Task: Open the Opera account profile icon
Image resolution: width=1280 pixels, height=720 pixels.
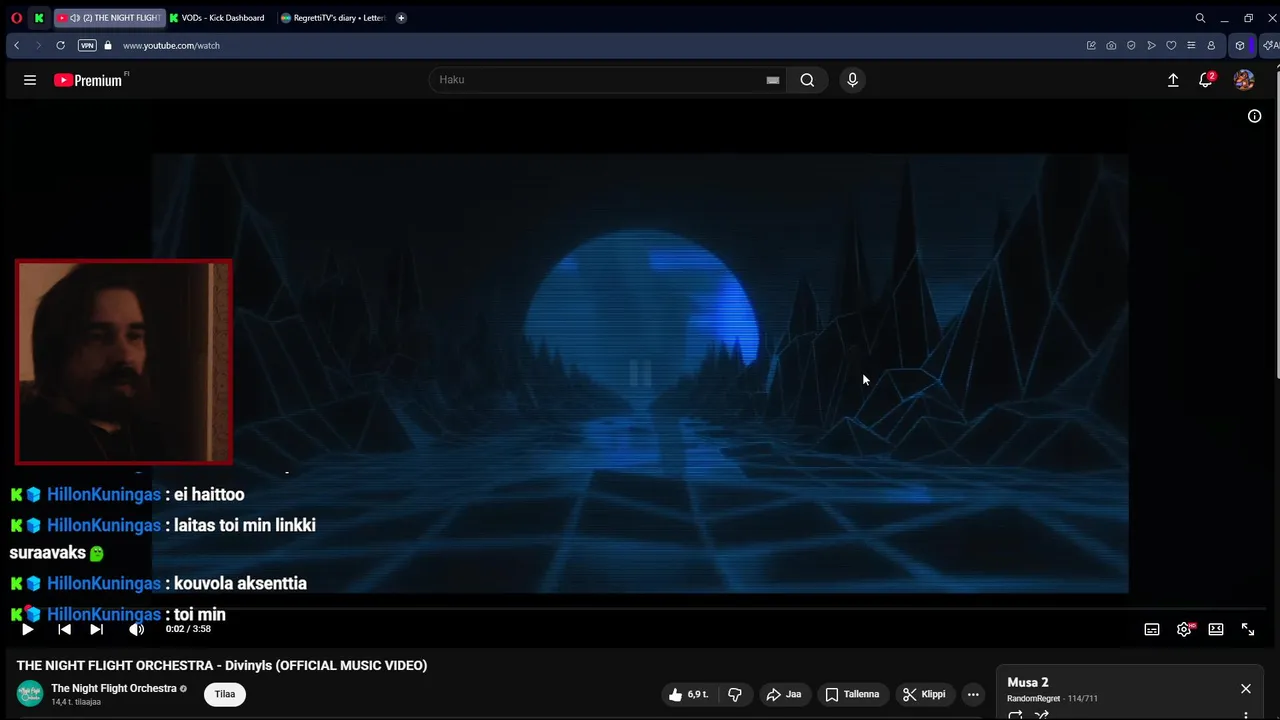Action: [x=1211, y=45]
